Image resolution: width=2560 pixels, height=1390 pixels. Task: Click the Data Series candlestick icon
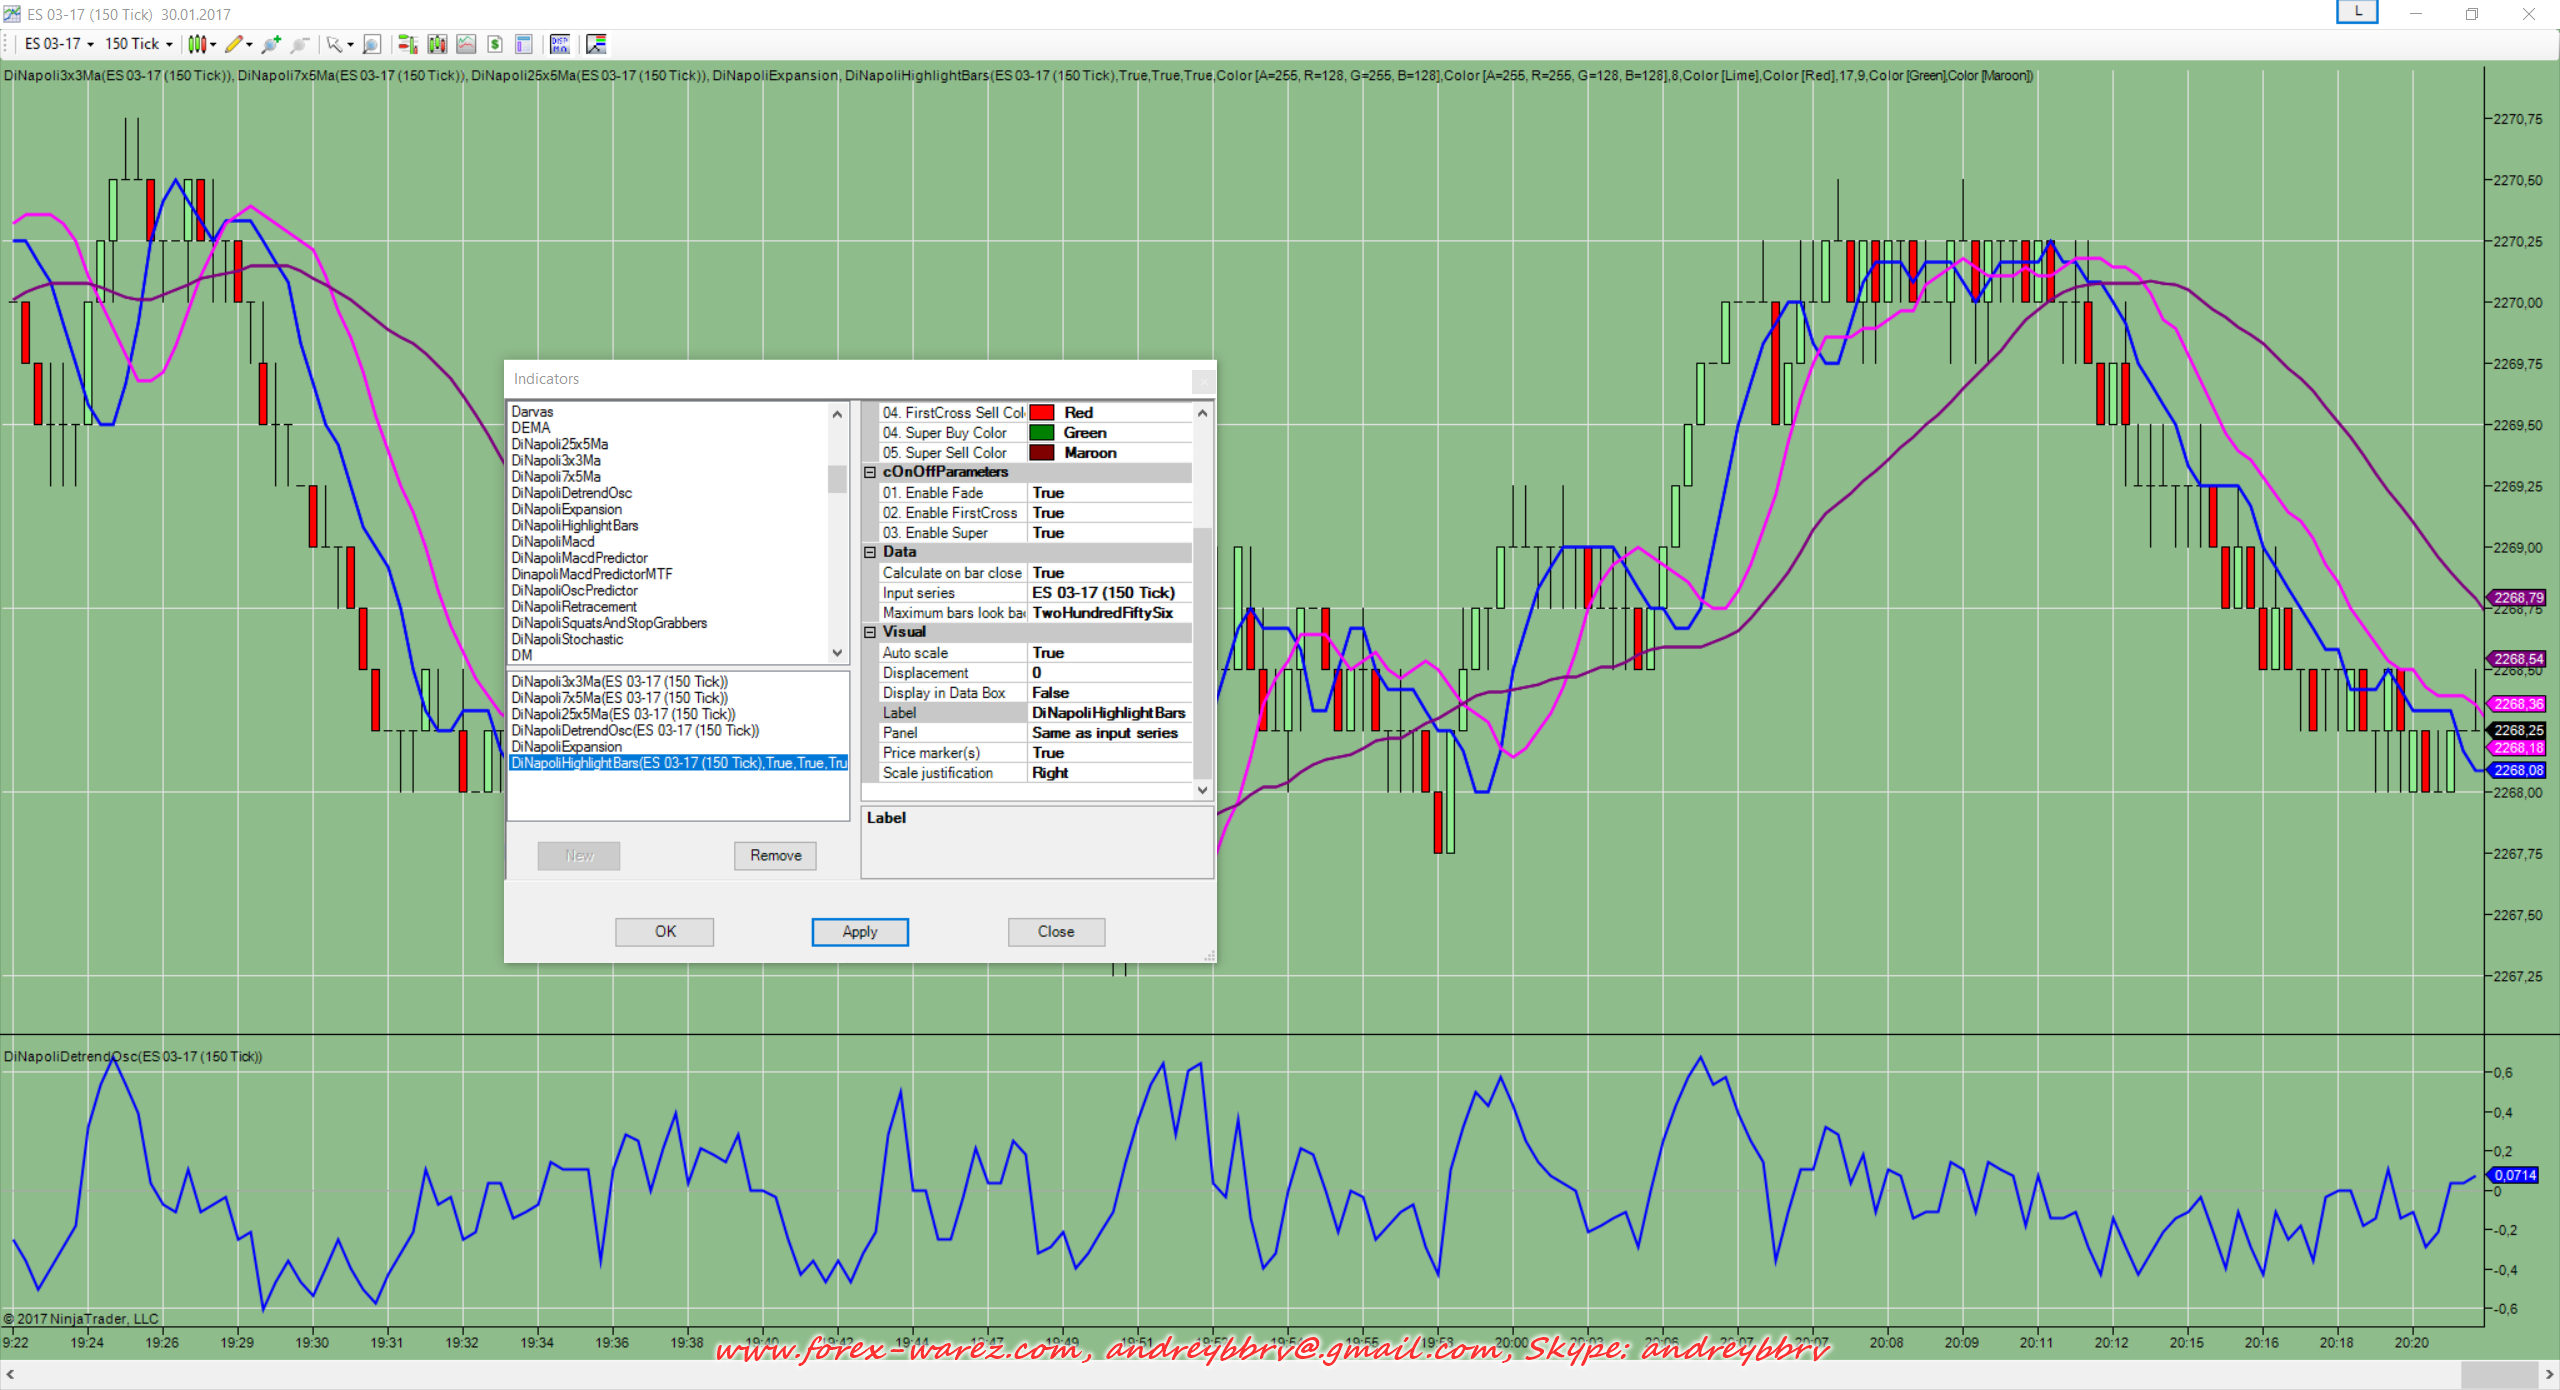[x=437, y=44]
